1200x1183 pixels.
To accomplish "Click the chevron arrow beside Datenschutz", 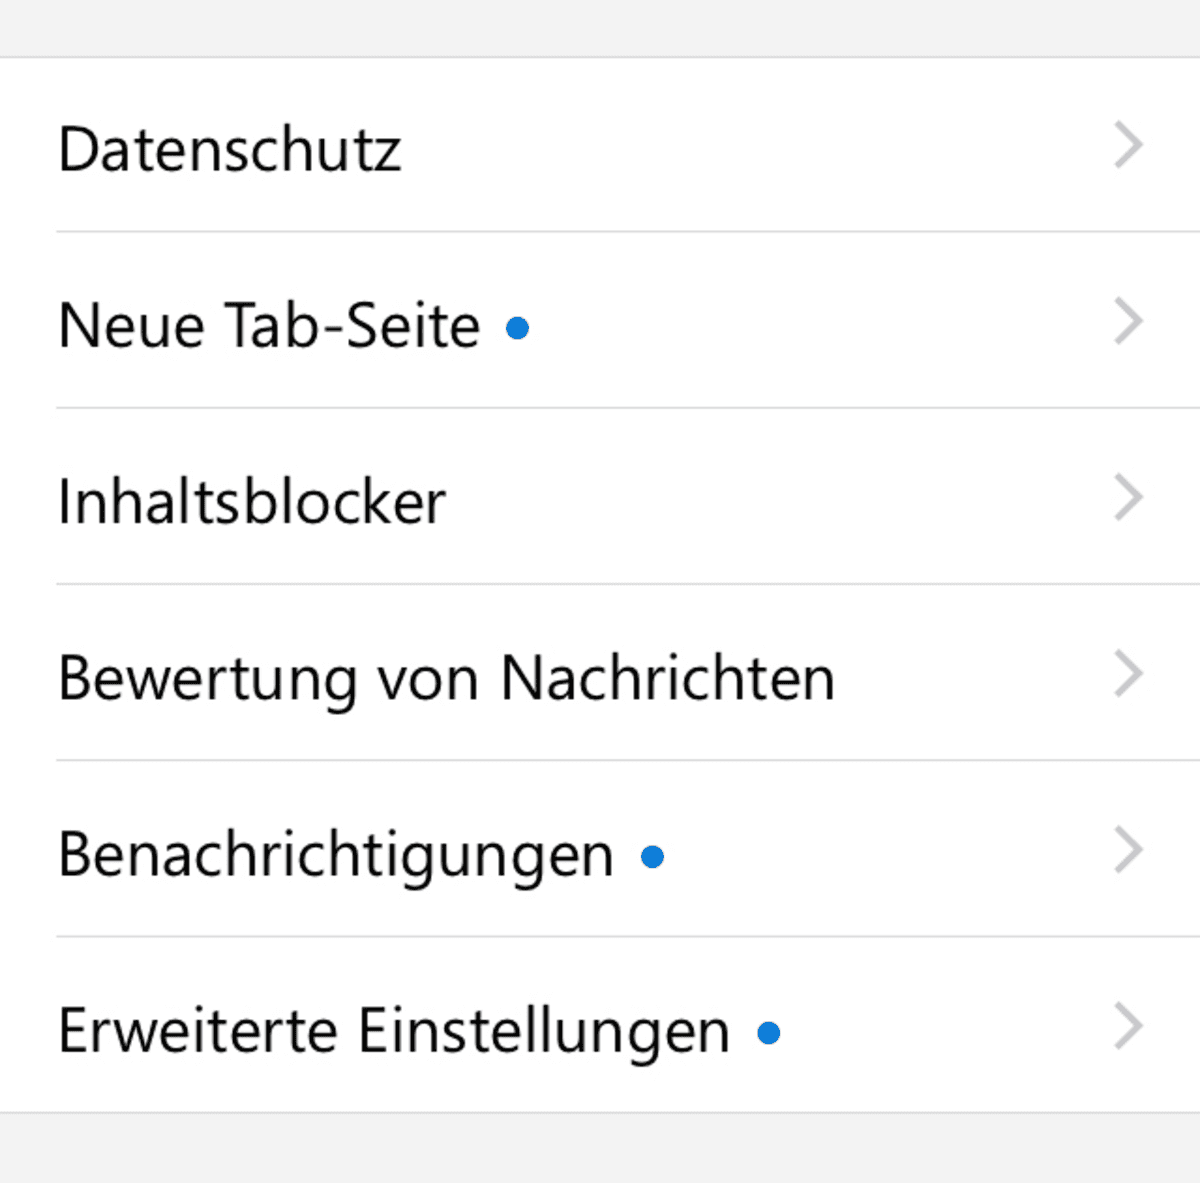I will [1128, 146].
